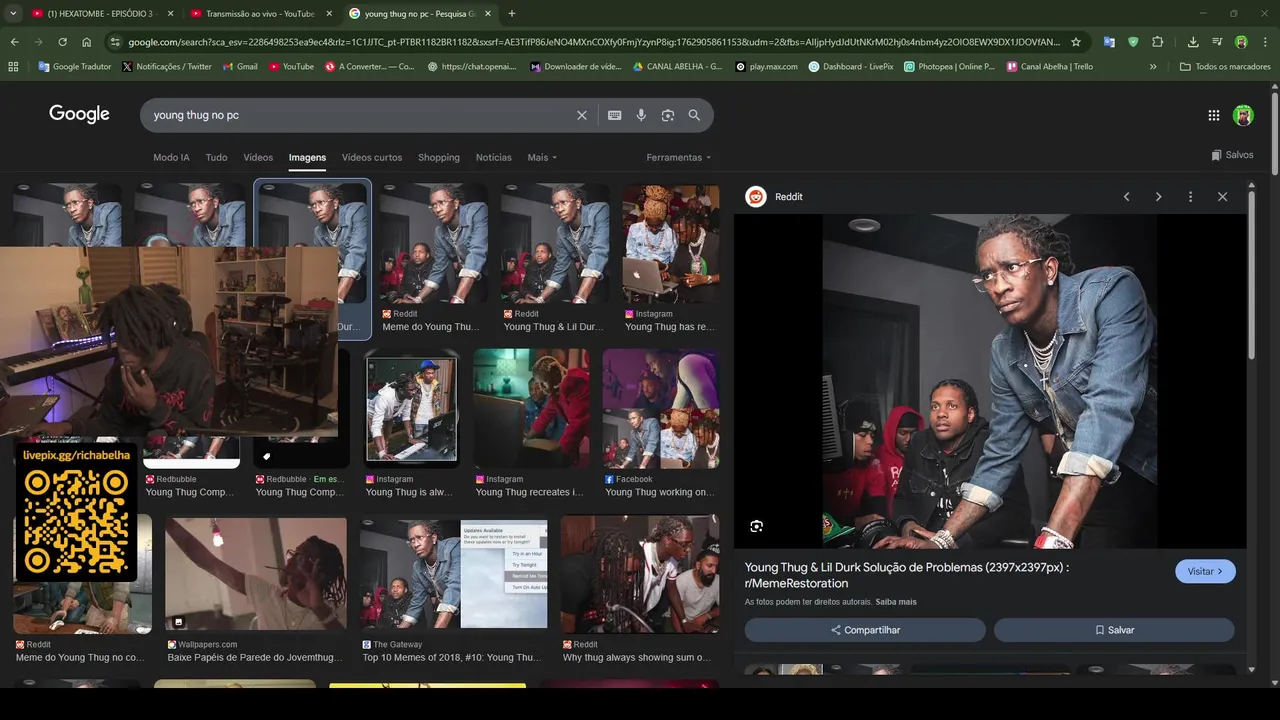Viewport: 1280px width, 720px height.
Task: Close the Reddit image preview panel
Action: [1222, 197]
